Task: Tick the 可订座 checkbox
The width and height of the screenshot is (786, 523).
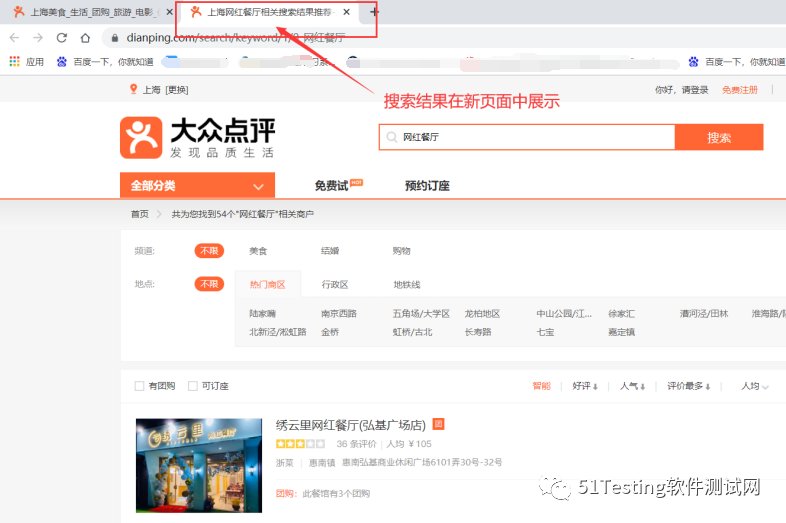Action: (192, 386)
